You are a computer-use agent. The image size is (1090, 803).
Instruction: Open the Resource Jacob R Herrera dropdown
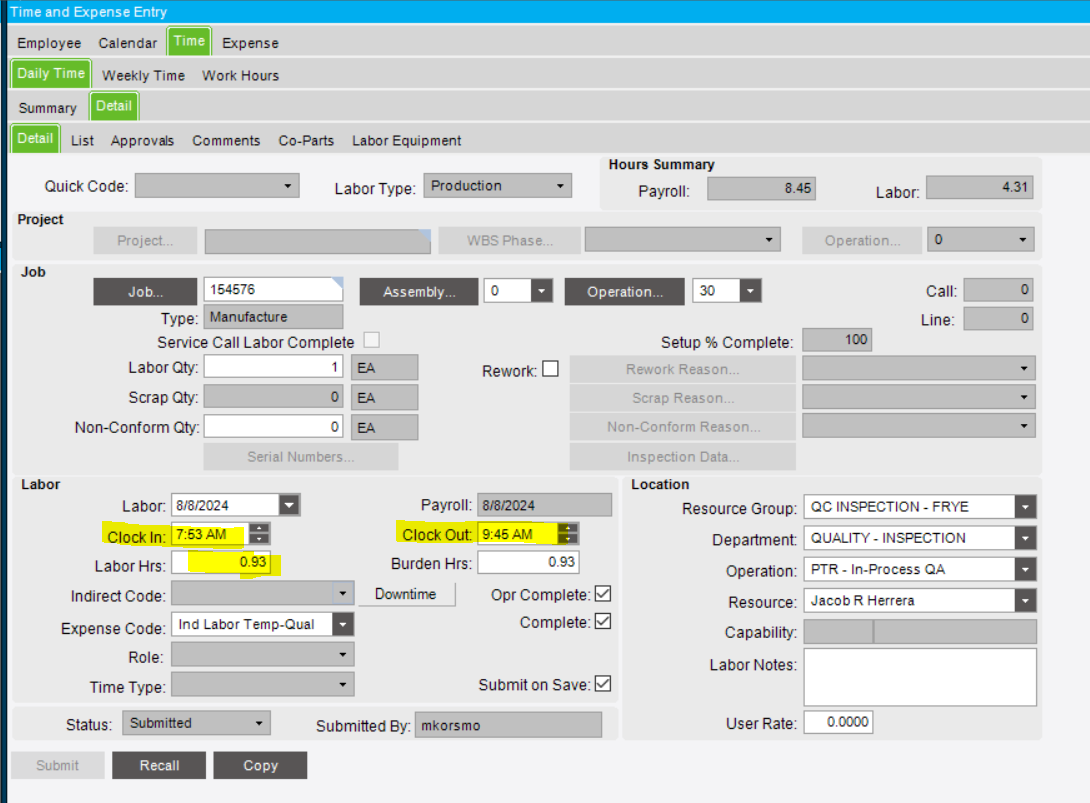pyautogui.click(x=1025, y=601)
